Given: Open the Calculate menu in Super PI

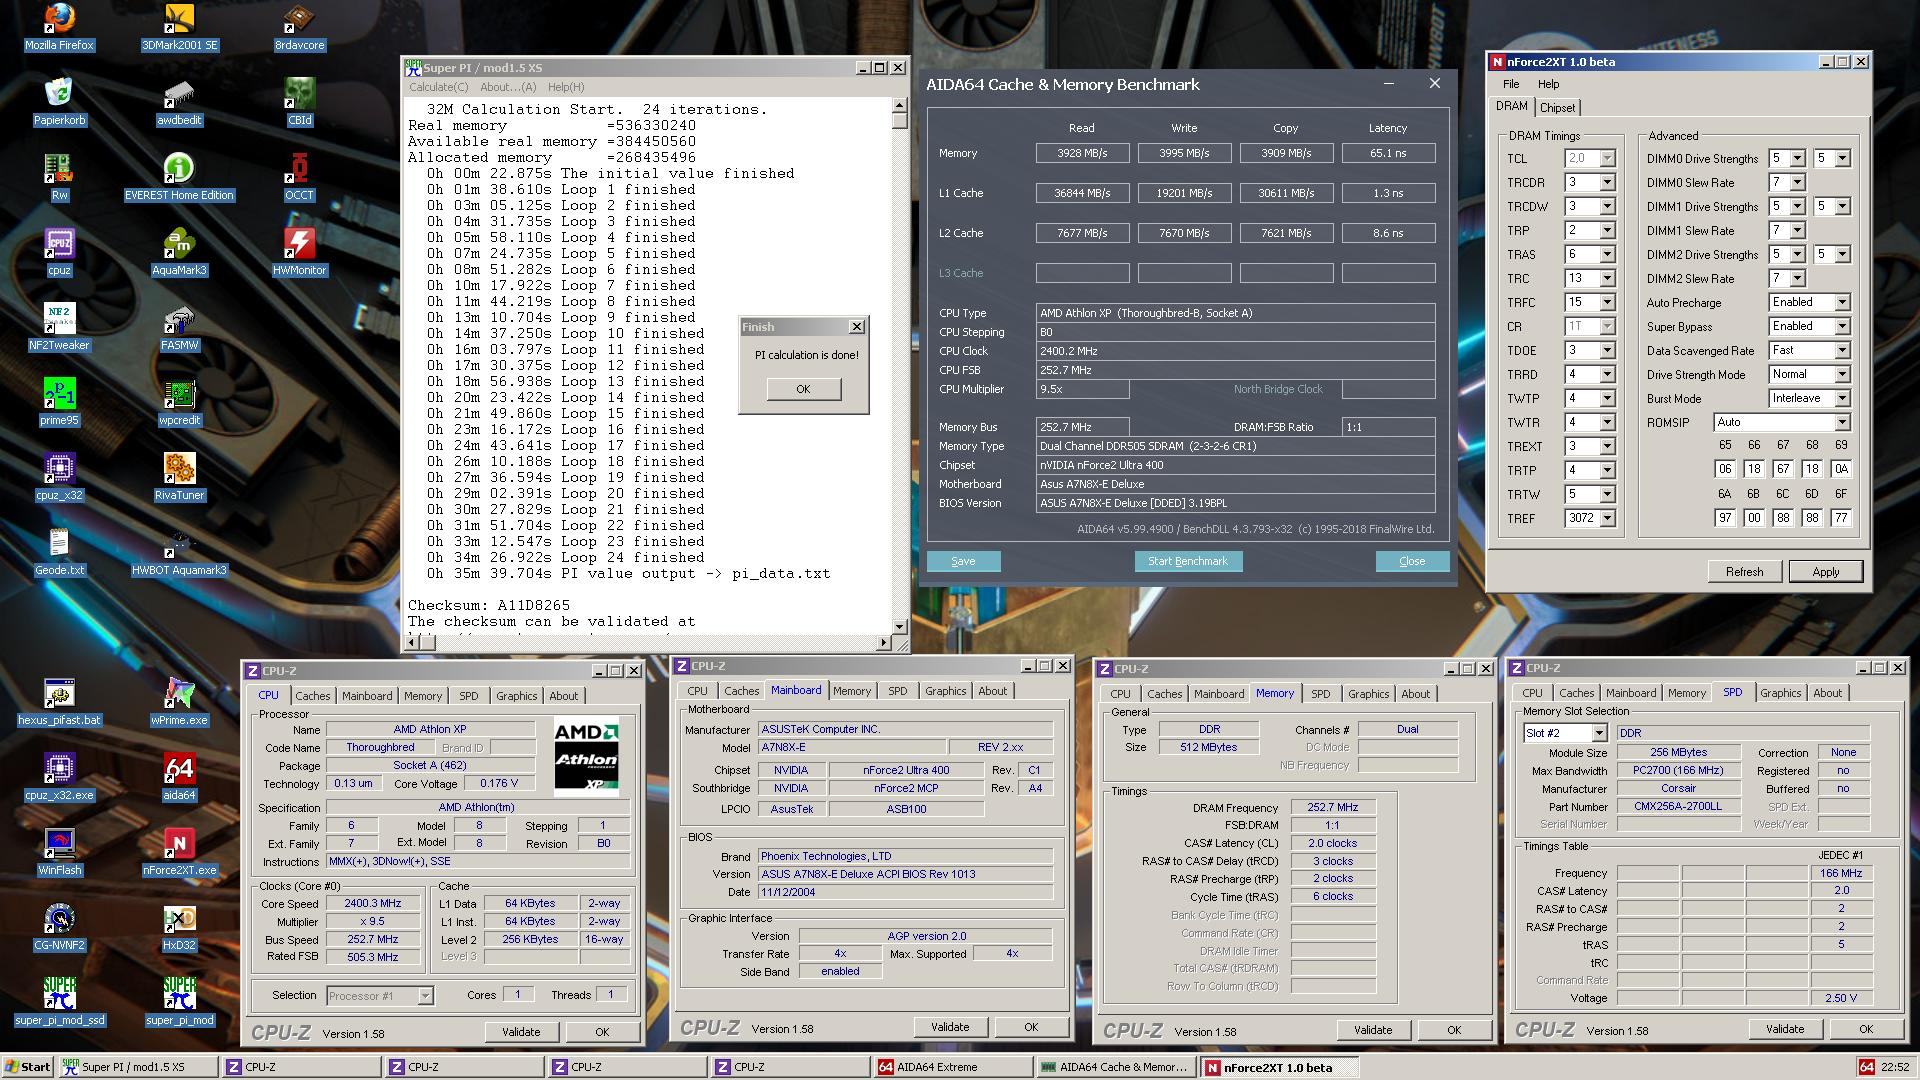Looking at the screenshot, I should 438,87.
